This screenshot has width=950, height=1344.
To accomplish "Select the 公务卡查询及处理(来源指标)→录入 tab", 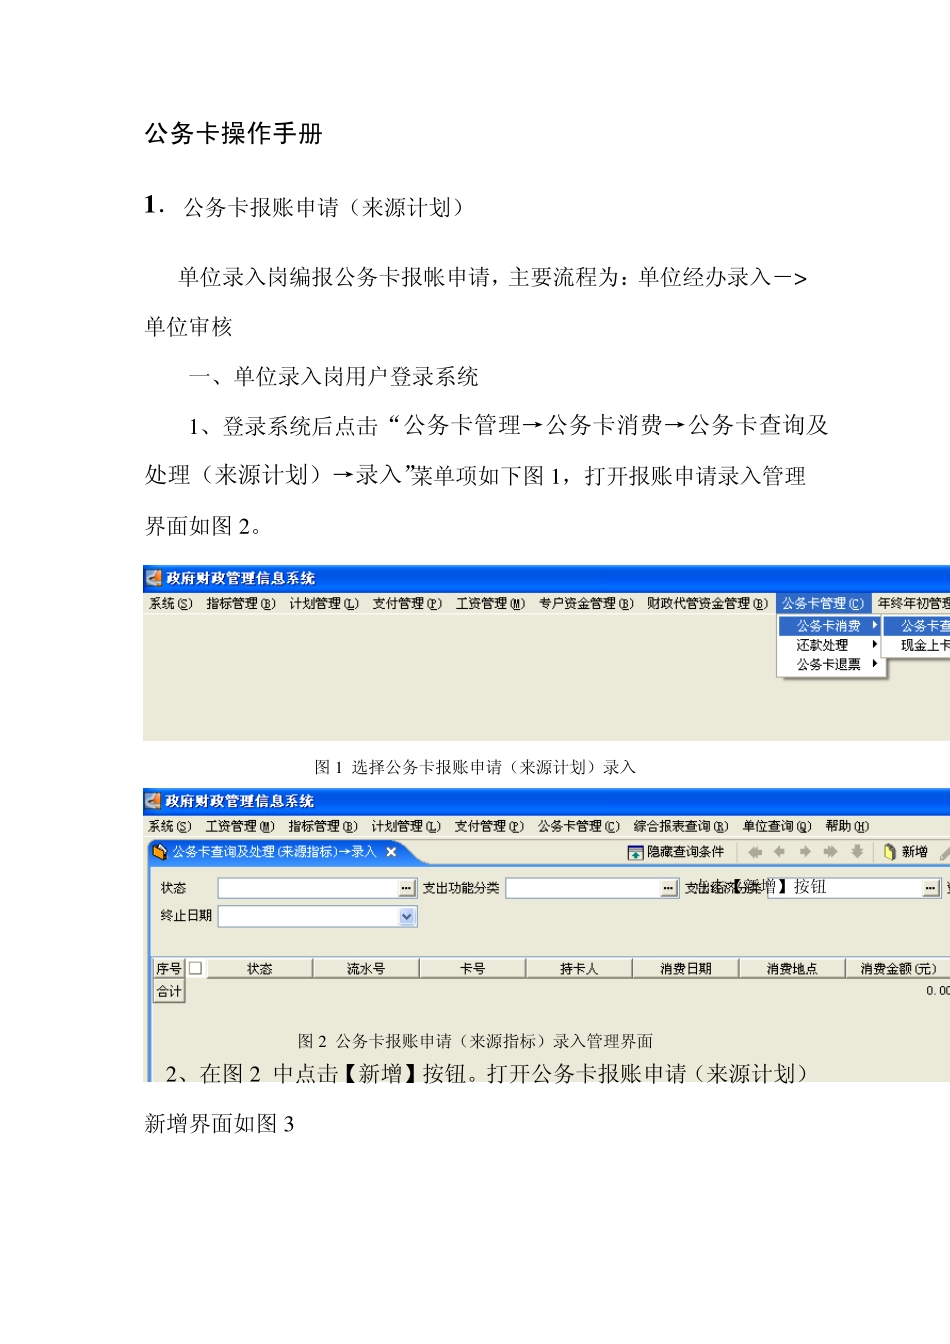I will click(x=274, y=852).
